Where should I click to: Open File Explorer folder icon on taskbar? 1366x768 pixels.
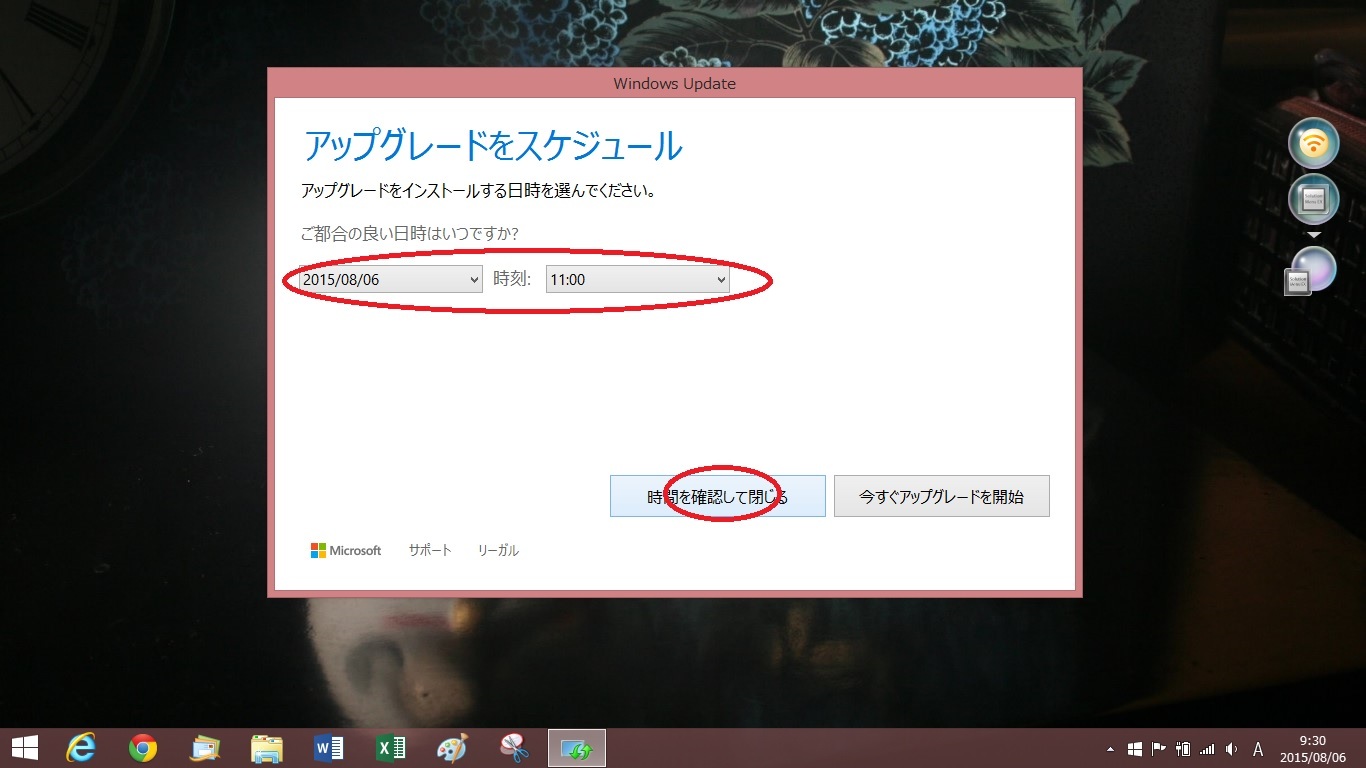pyautogui.click(x=267, y=748)
